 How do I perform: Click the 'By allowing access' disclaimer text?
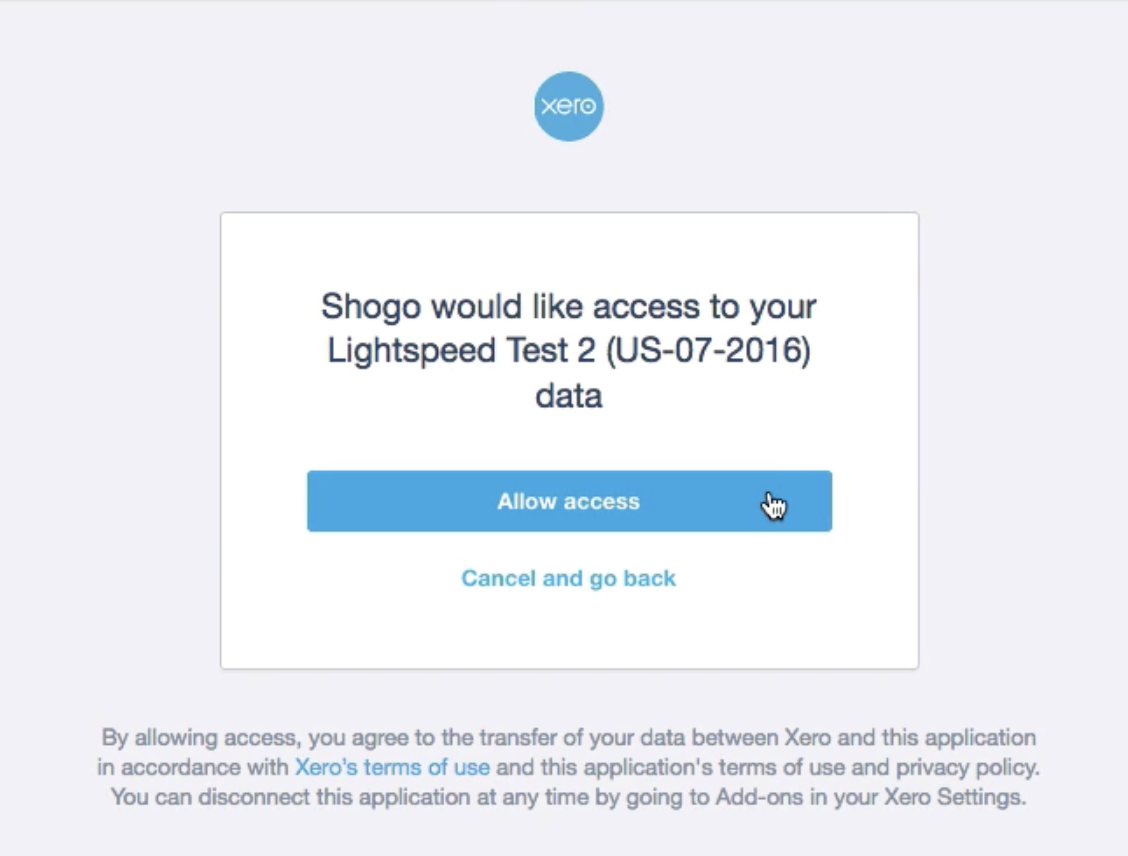tap(200, 738)
